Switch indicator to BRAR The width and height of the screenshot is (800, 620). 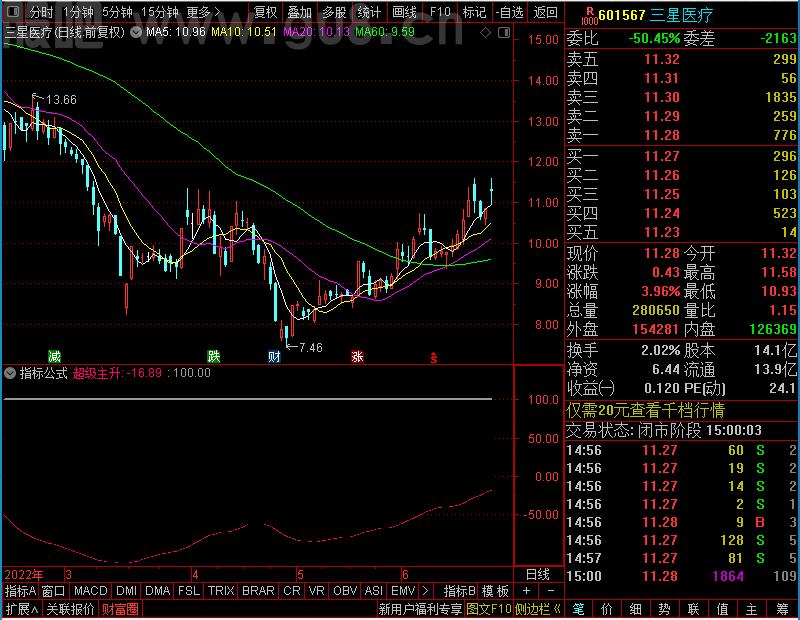[258, 591]
